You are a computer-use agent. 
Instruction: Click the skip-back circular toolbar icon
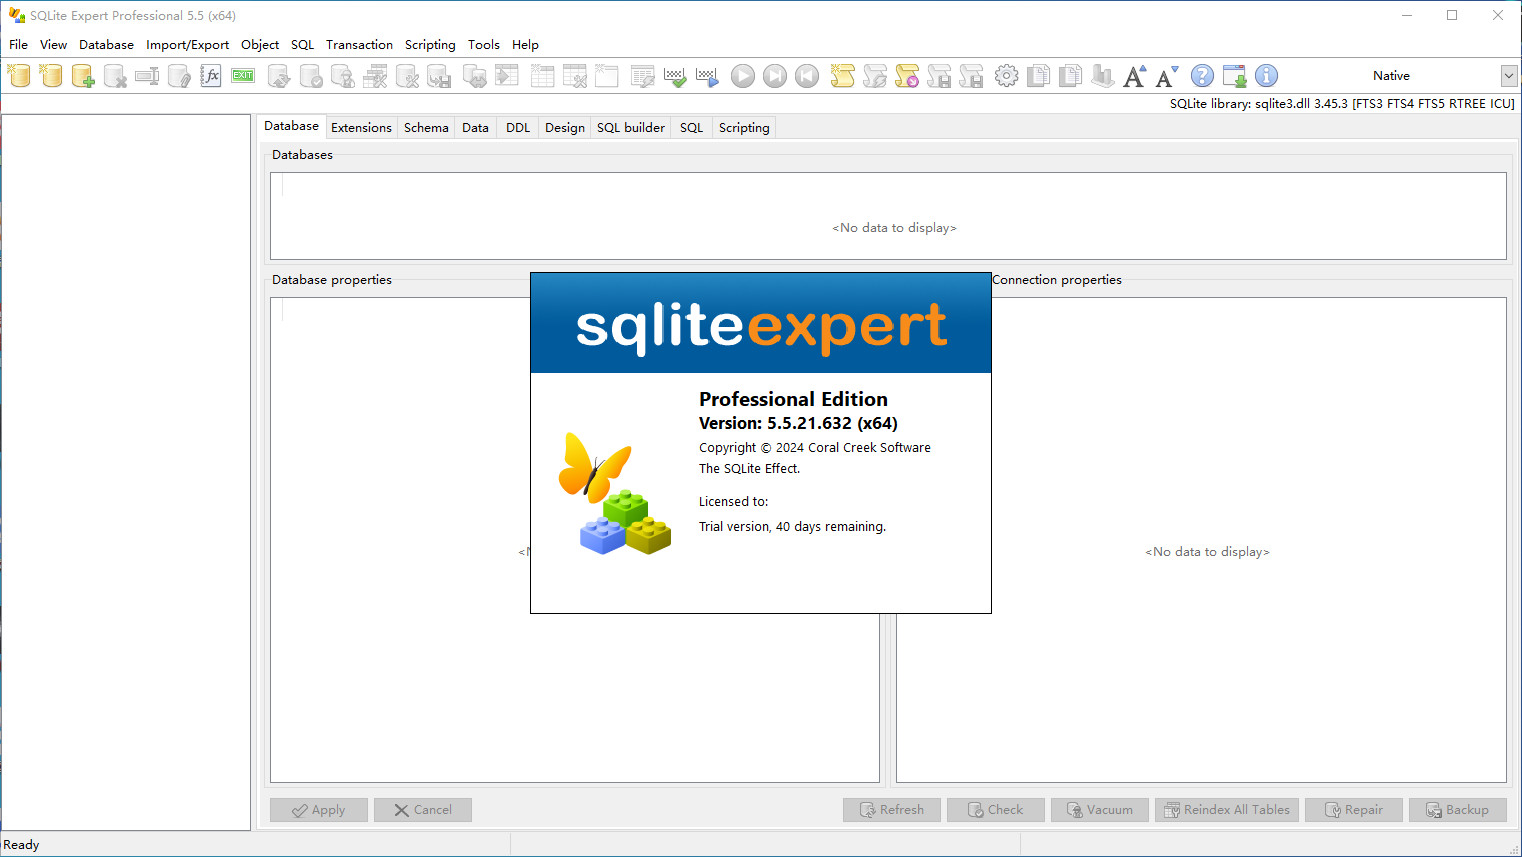click(807, 76)
